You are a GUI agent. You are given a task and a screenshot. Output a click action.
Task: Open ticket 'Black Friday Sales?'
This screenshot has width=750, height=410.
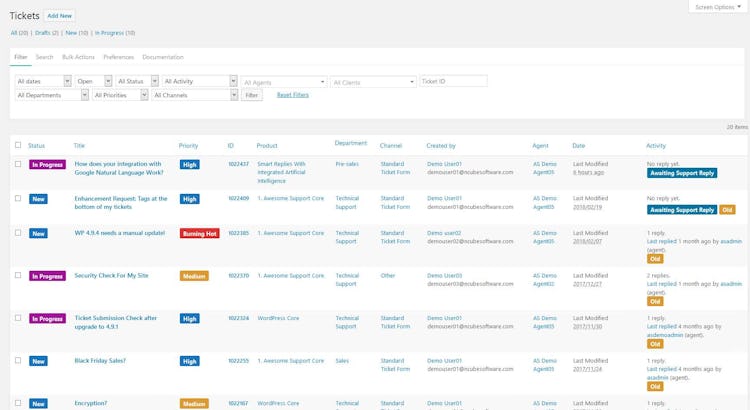(100, 361)
